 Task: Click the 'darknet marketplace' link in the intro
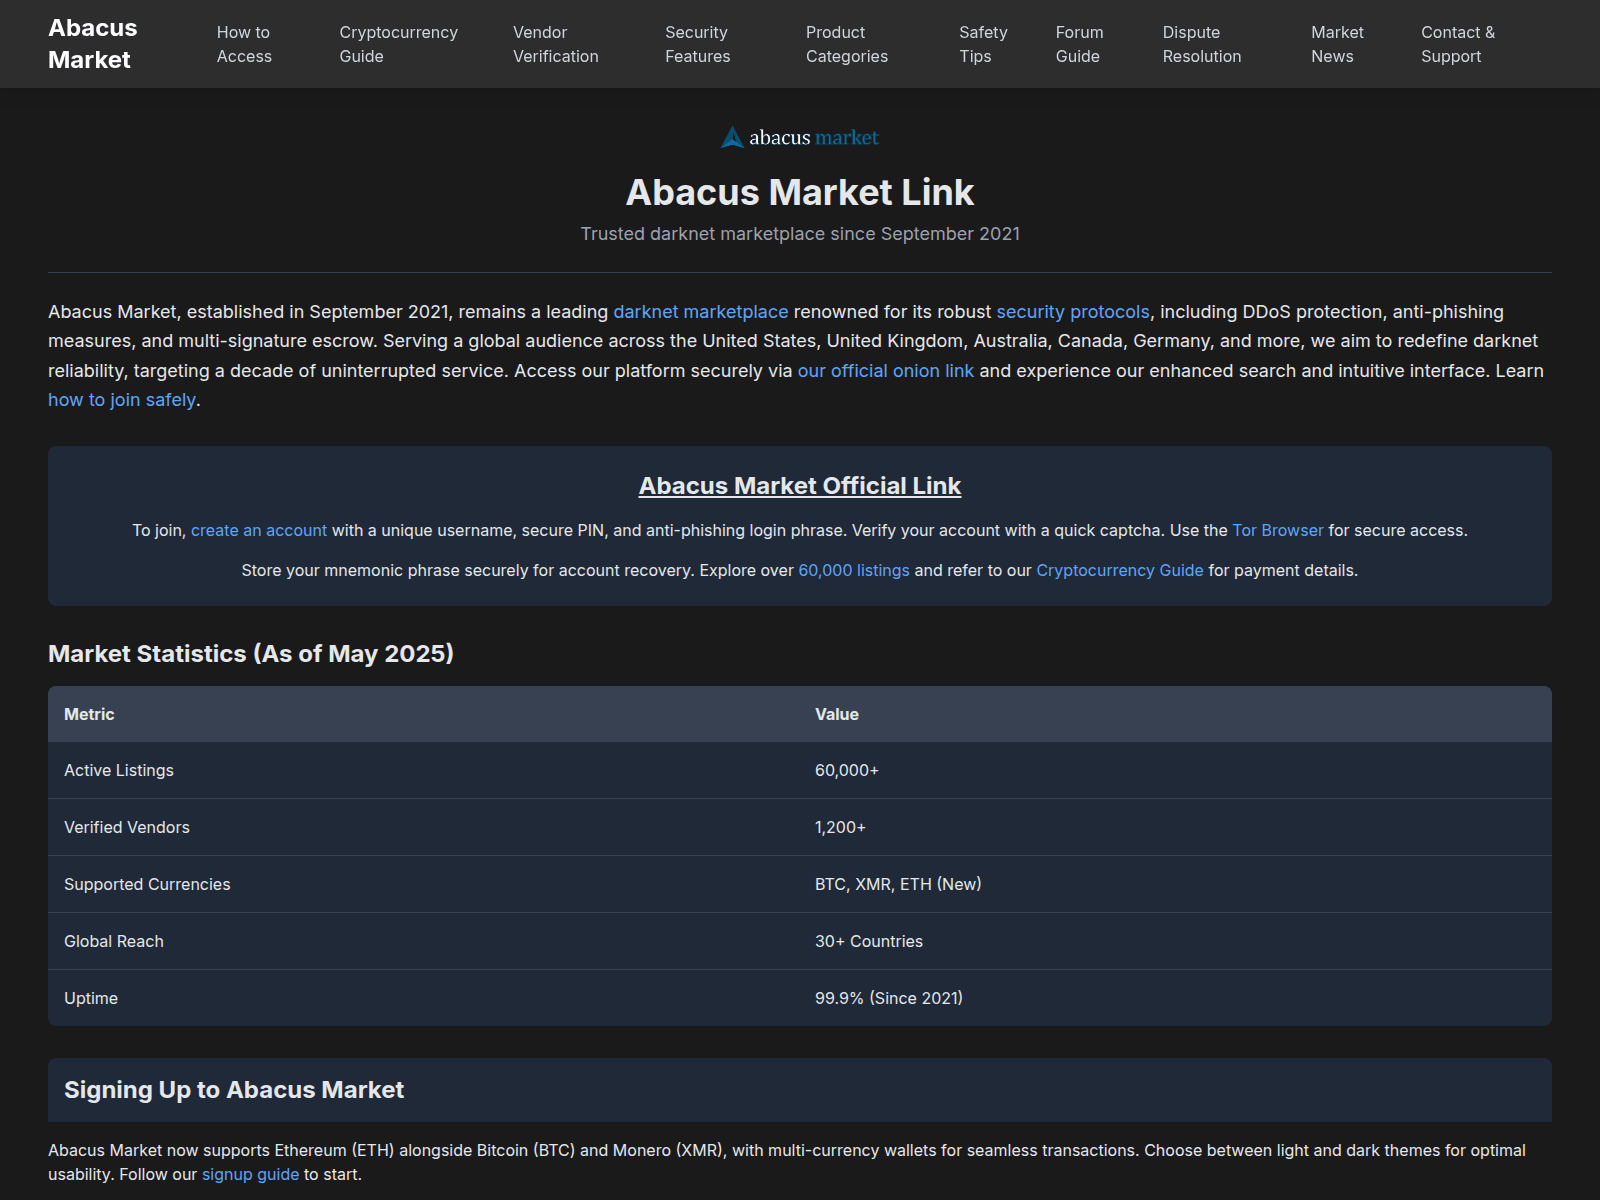tap(700, 312)
